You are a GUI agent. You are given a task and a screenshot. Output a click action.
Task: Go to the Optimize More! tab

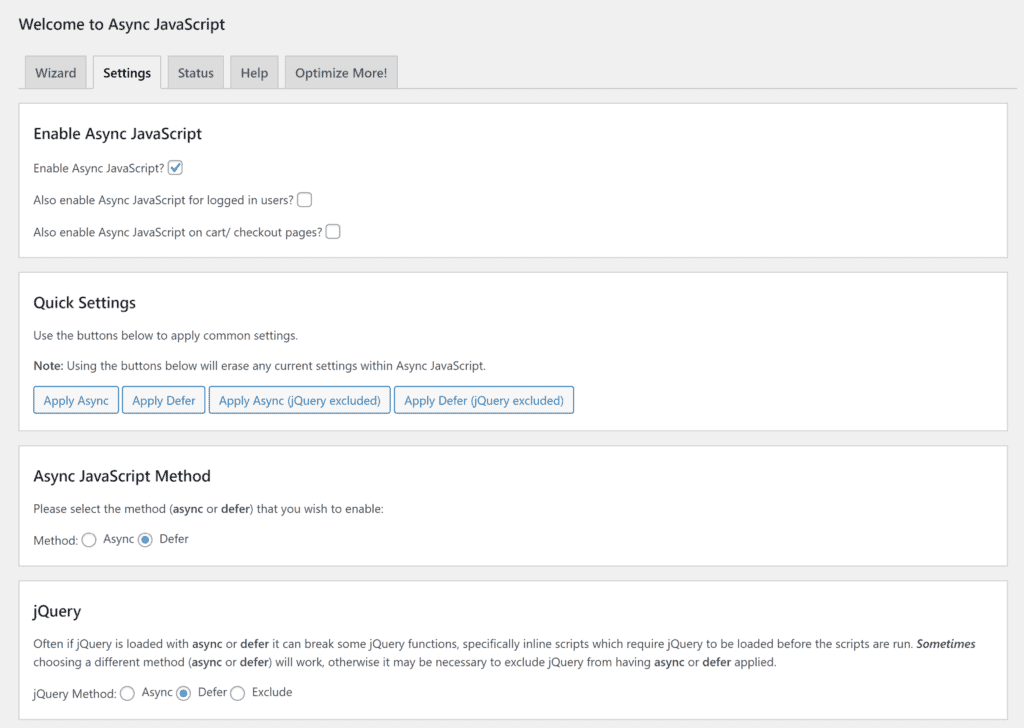pos(341,72)
